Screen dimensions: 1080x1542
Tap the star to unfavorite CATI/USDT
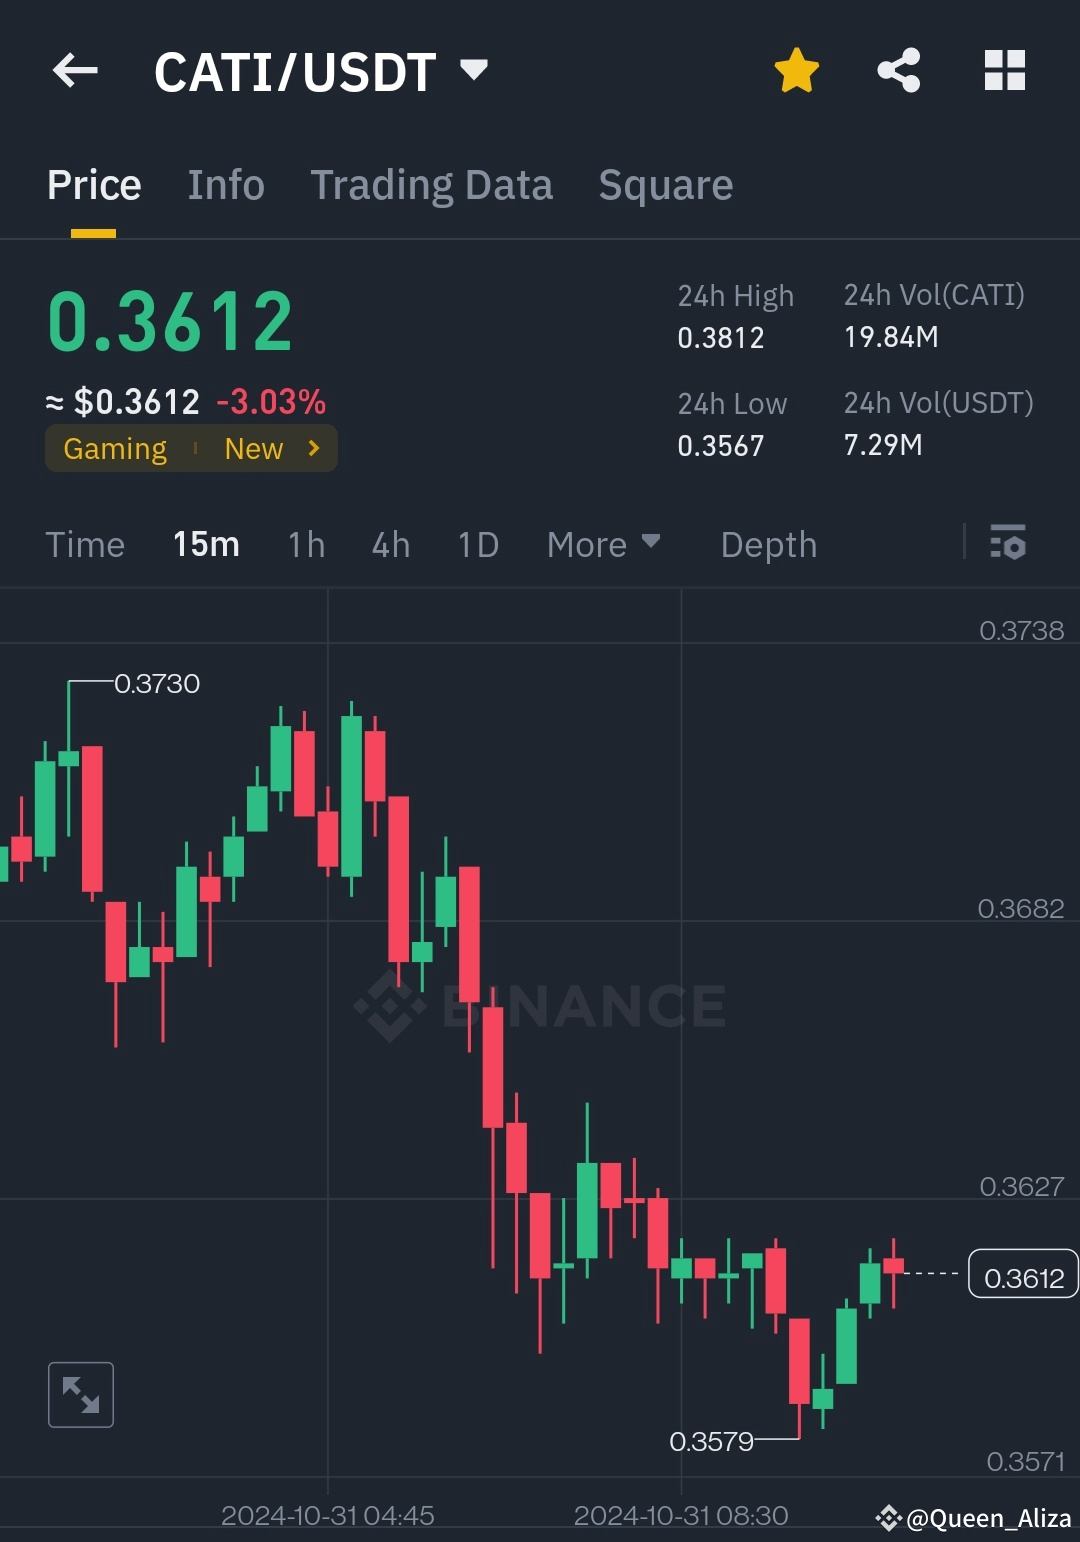pyautogui.click(x=797, y=69)
